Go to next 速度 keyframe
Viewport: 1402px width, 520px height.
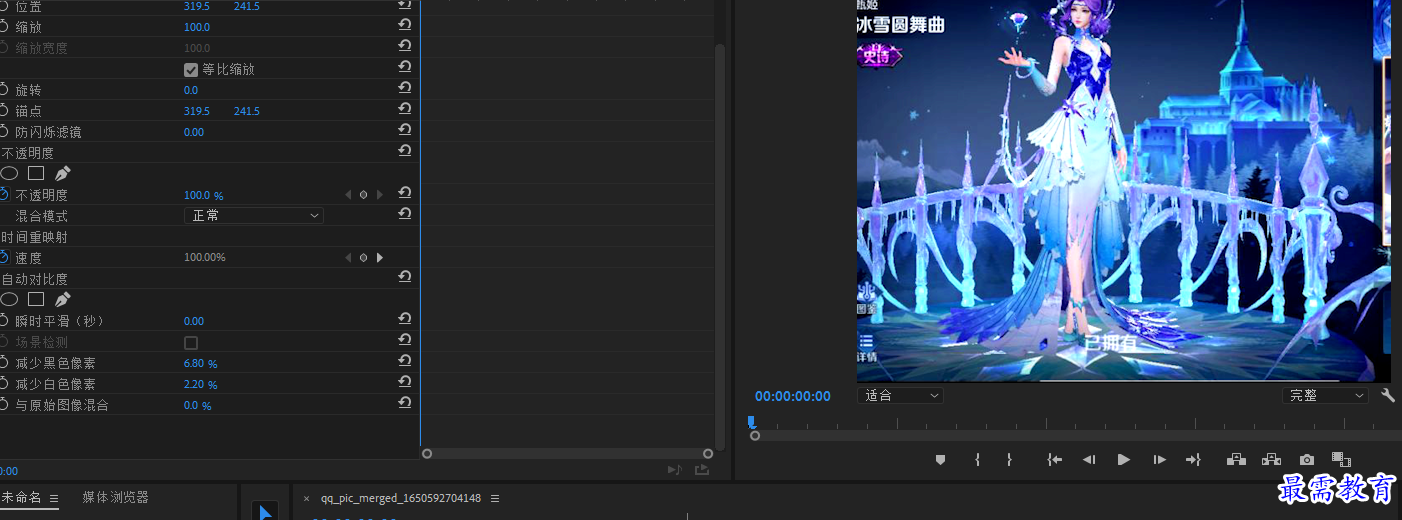[x=379, y=258]
